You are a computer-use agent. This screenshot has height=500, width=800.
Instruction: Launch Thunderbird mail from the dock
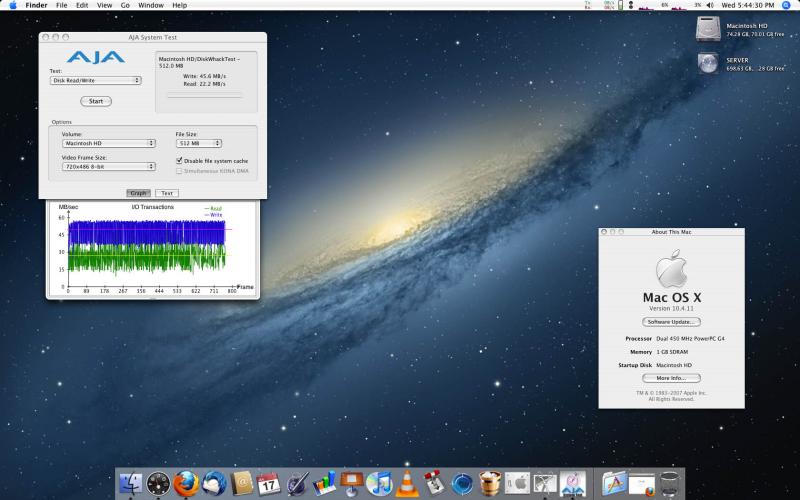(x=214, y=483)
